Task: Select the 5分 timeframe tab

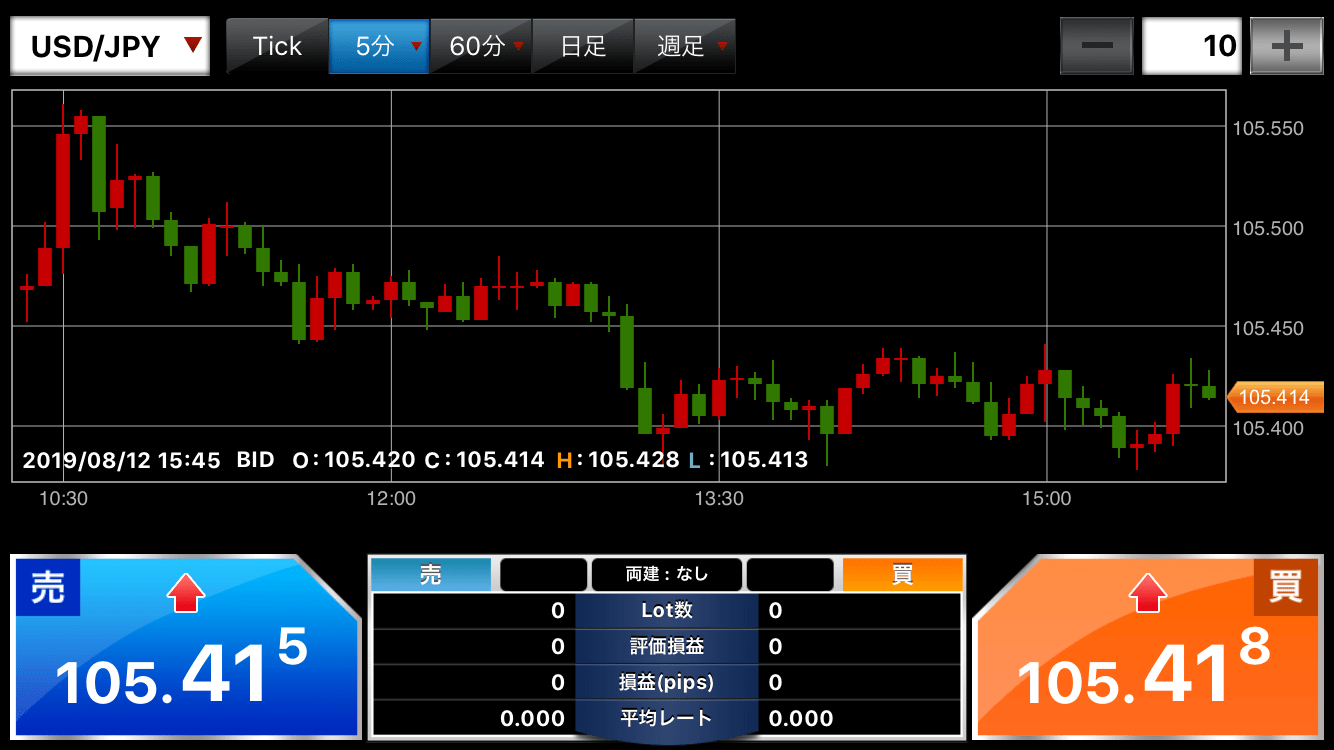Action: (x=380, y=46)
